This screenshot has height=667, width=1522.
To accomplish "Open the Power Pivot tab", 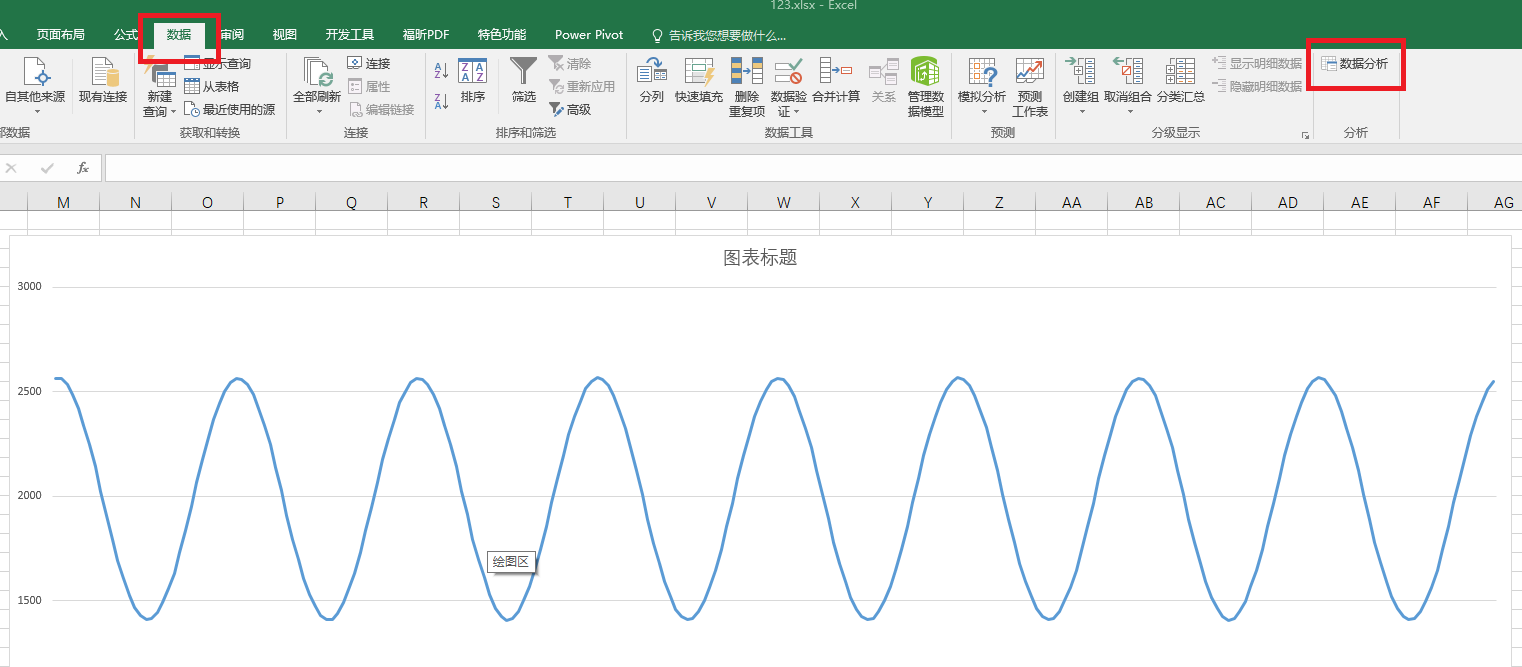I will pyautogui.click(x=588, y=33).
